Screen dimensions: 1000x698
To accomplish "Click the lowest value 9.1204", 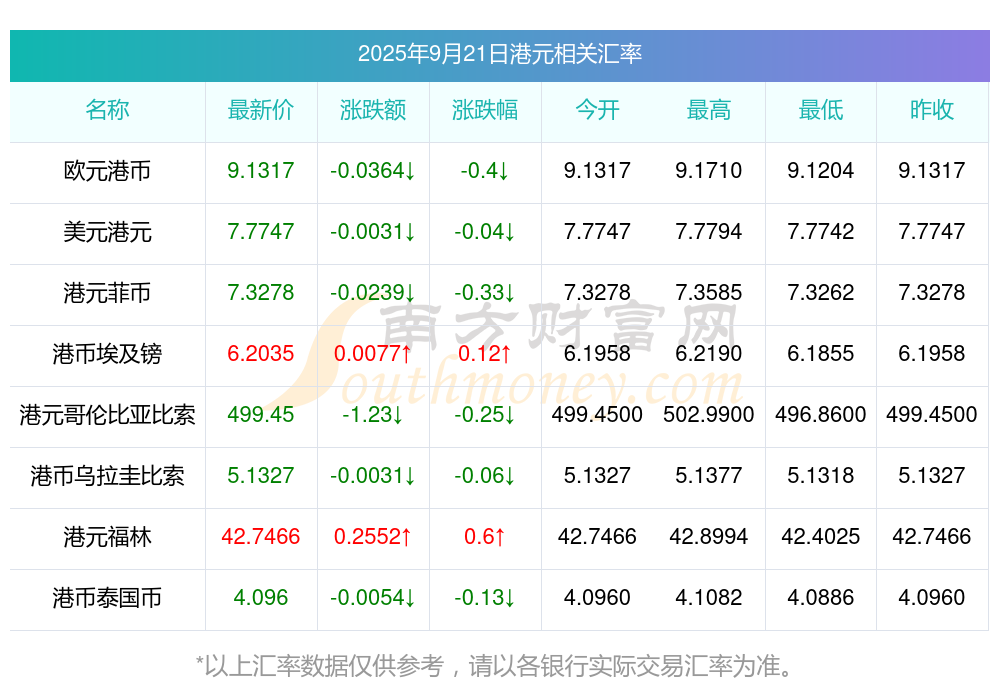I will pyautogui.click(x=821, y=170).
